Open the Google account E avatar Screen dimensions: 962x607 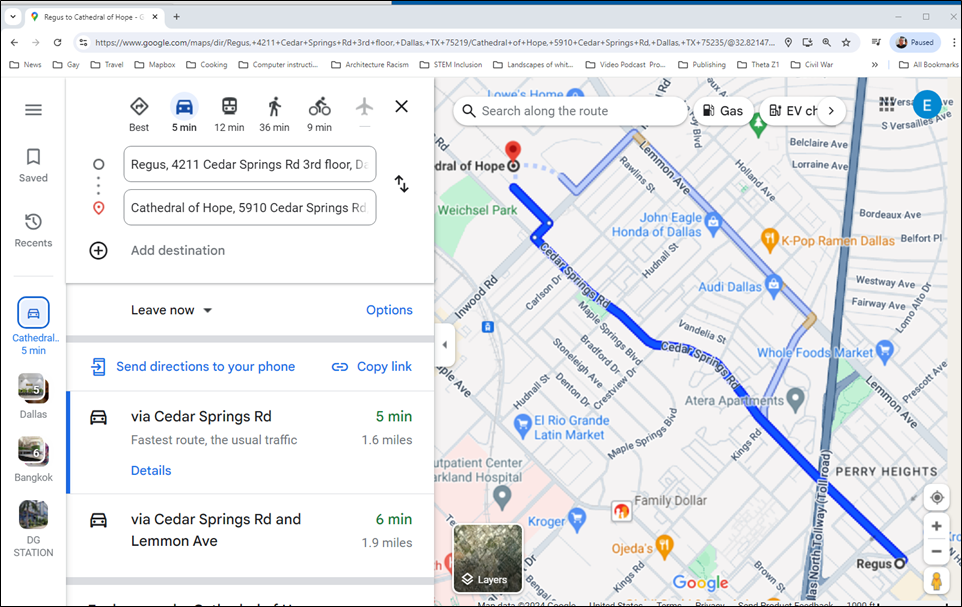pyautogui.click(x=927, y=105)
